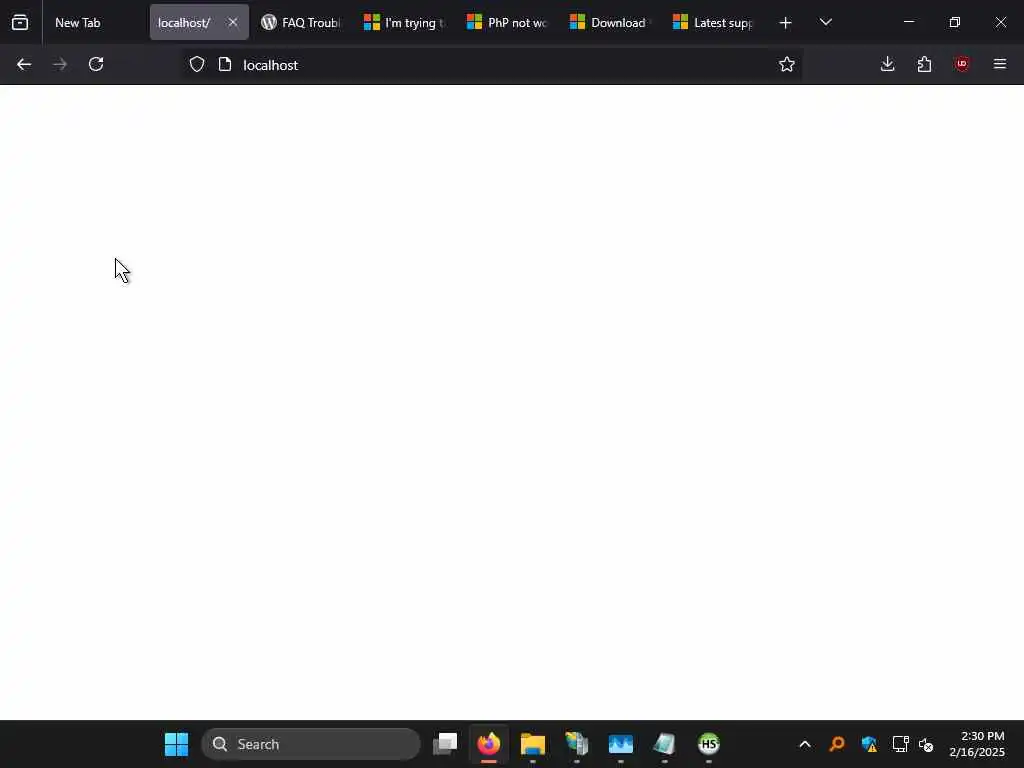Show hidden system tray icons
The height and width of the screenshot is (768, 1024).
805,744
